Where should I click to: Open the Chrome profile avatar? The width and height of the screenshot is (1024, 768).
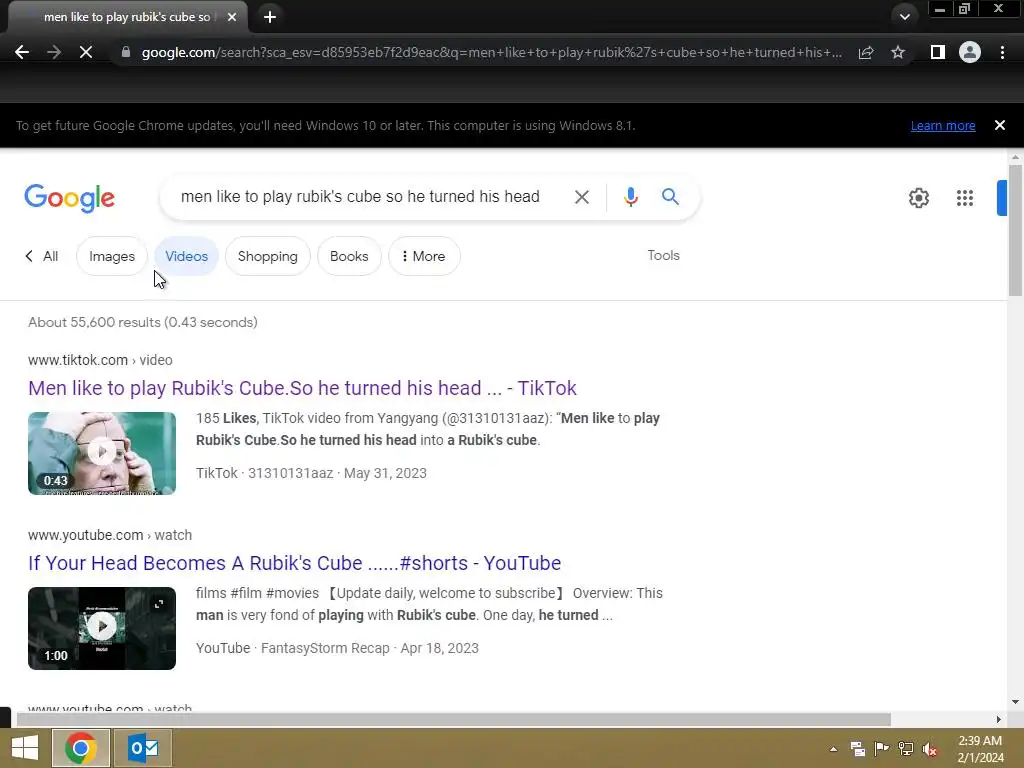click(970, 52)
